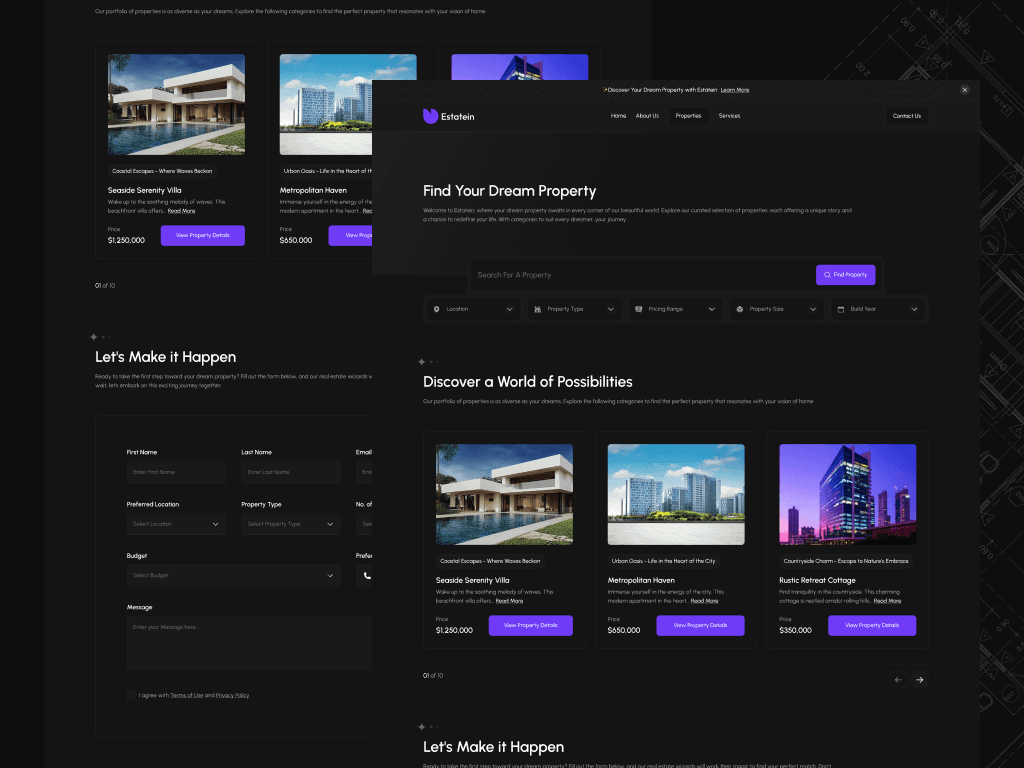Open the Services nav item

click(x=729, y=116)
